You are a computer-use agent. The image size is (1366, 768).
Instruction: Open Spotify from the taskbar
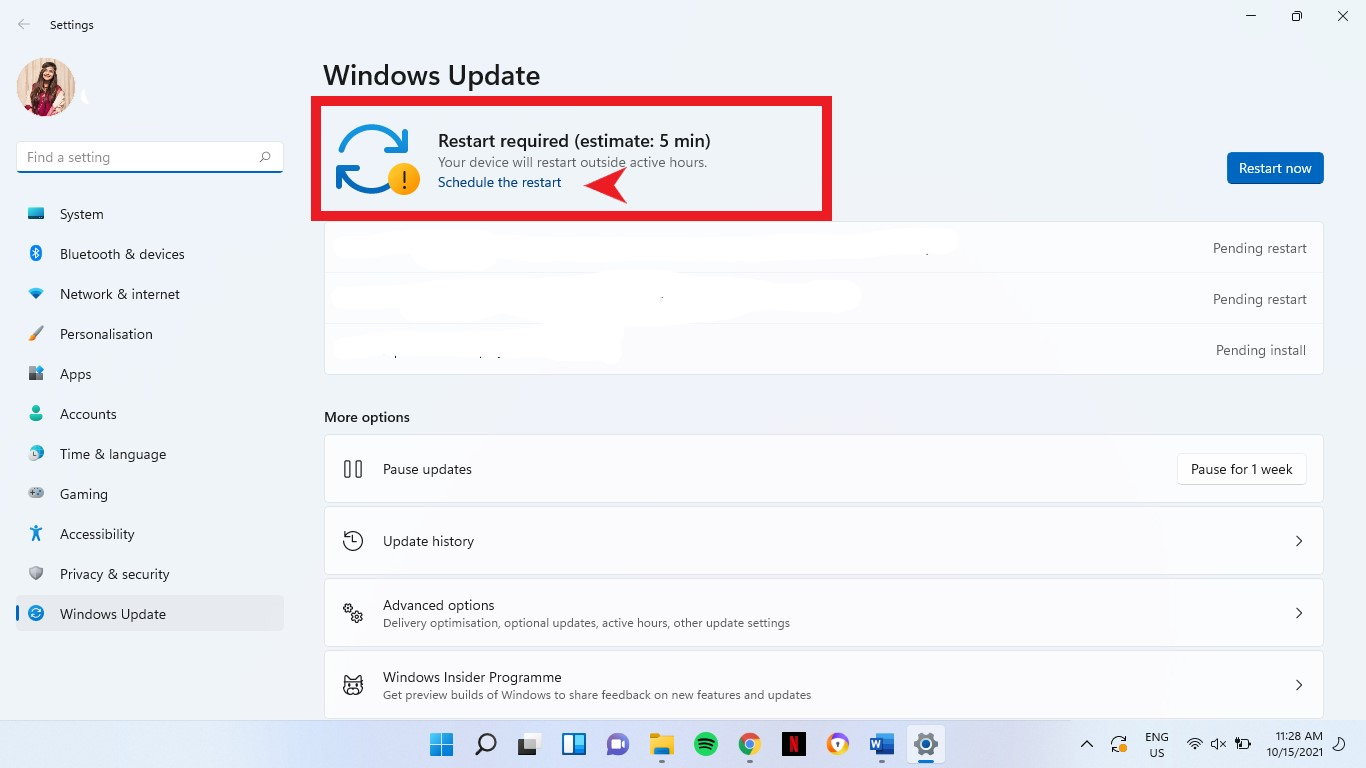point(705,744)
